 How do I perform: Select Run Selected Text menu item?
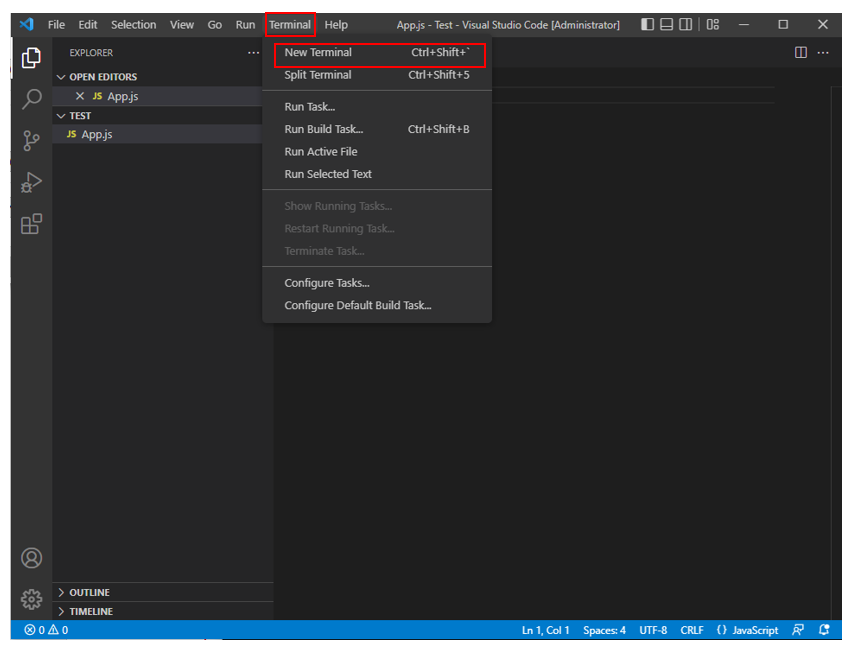point(377,174)
